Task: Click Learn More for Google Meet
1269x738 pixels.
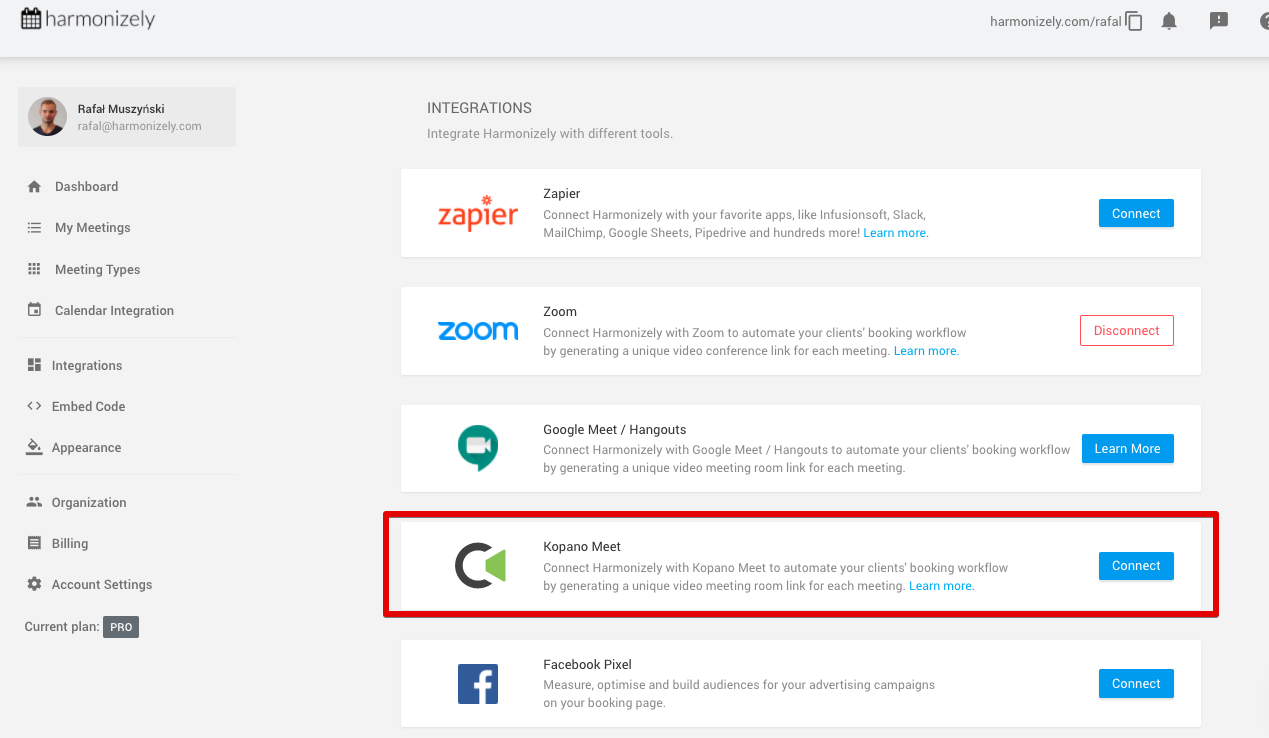Action: tap(1127, 448)
